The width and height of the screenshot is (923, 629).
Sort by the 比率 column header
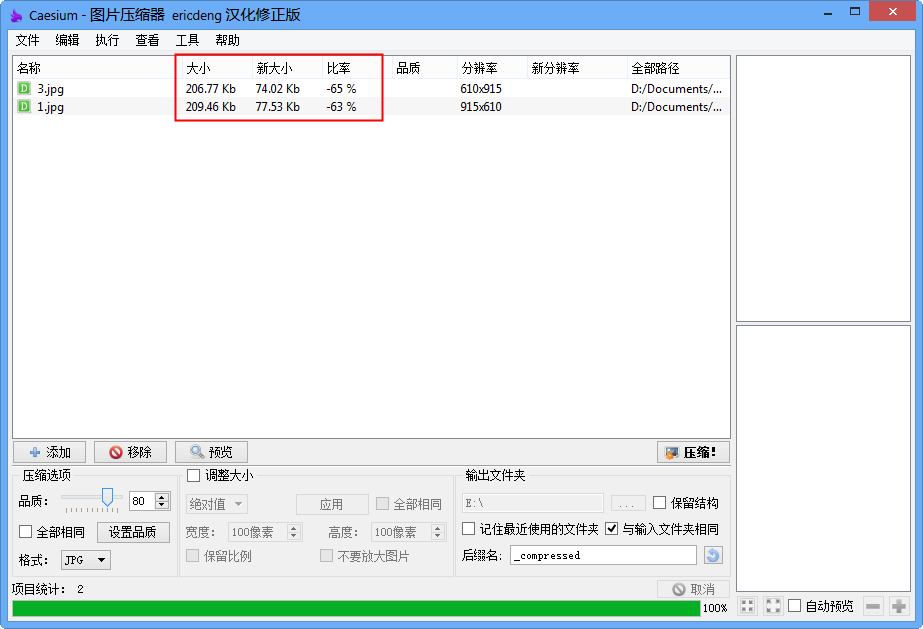(x=357, y=68)
